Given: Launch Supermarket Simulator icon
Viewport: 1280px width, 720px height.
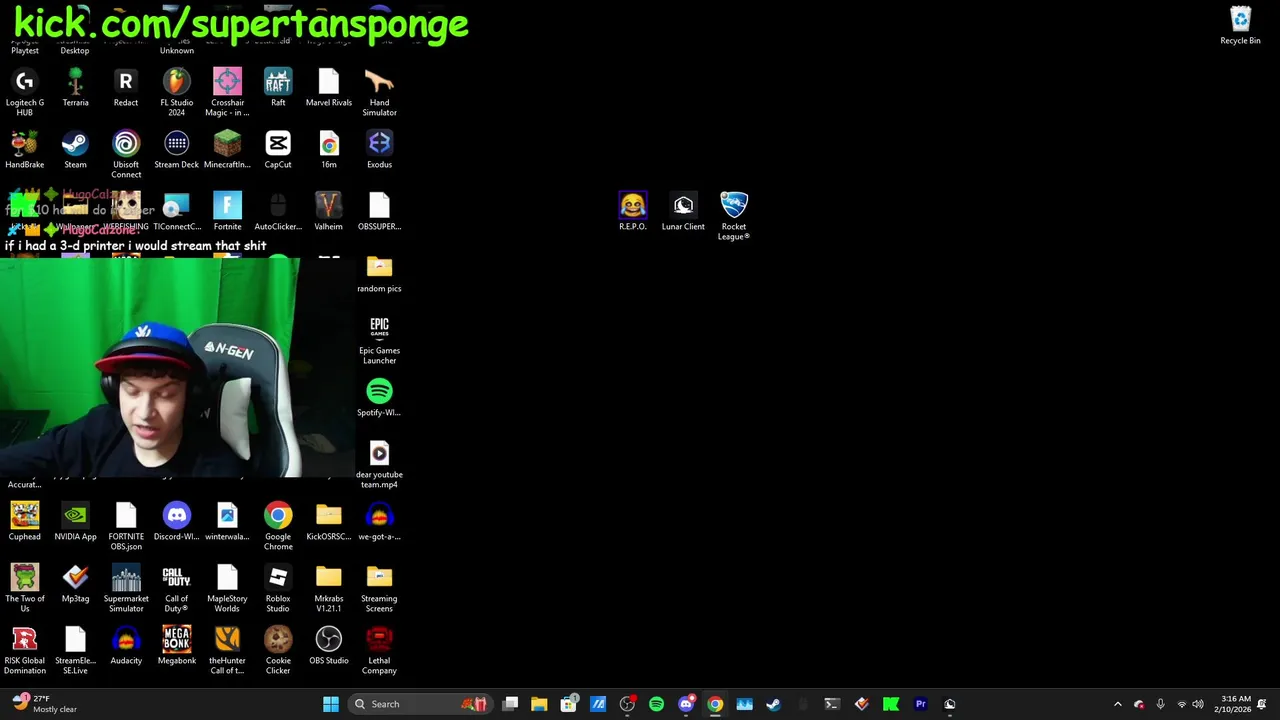Looking at the screenshot, I should 126,589.
